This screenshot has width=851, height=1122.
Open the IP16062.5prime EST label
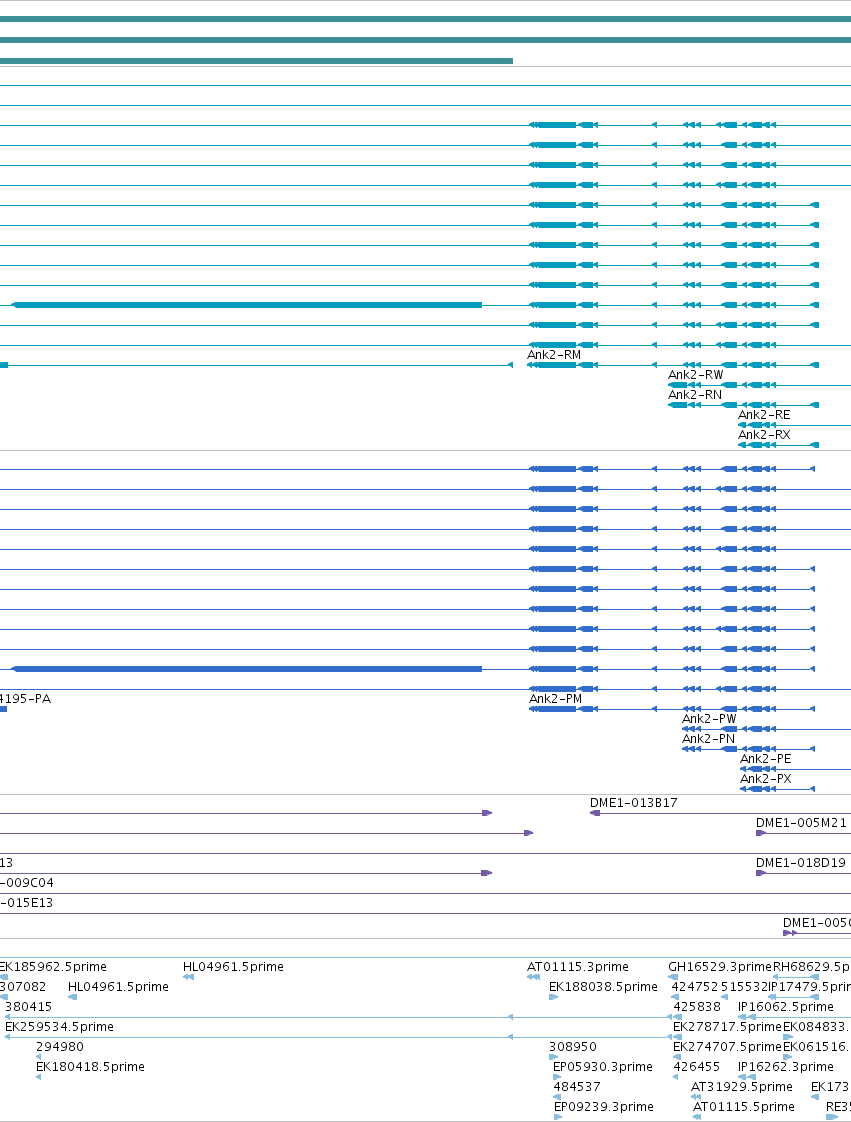786,1008
